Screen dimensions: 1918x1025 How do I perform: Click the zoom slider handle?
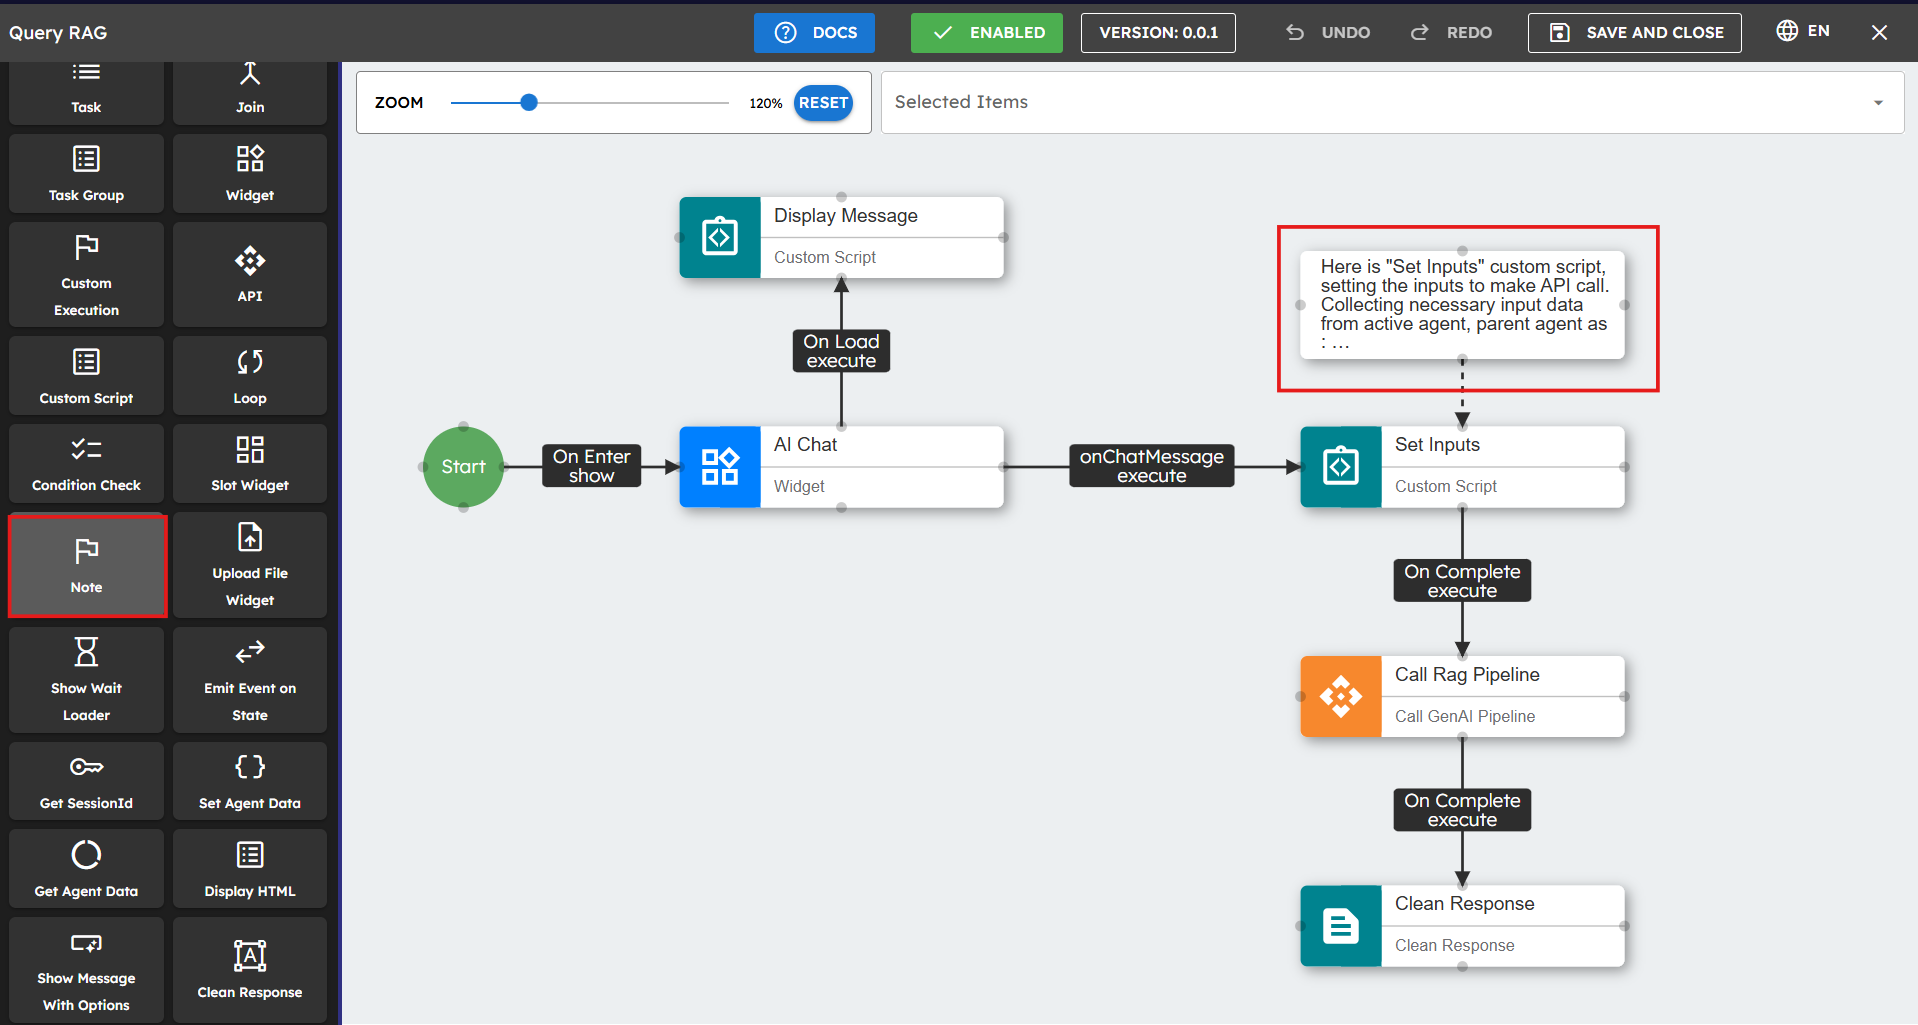[x=529, y=102]
